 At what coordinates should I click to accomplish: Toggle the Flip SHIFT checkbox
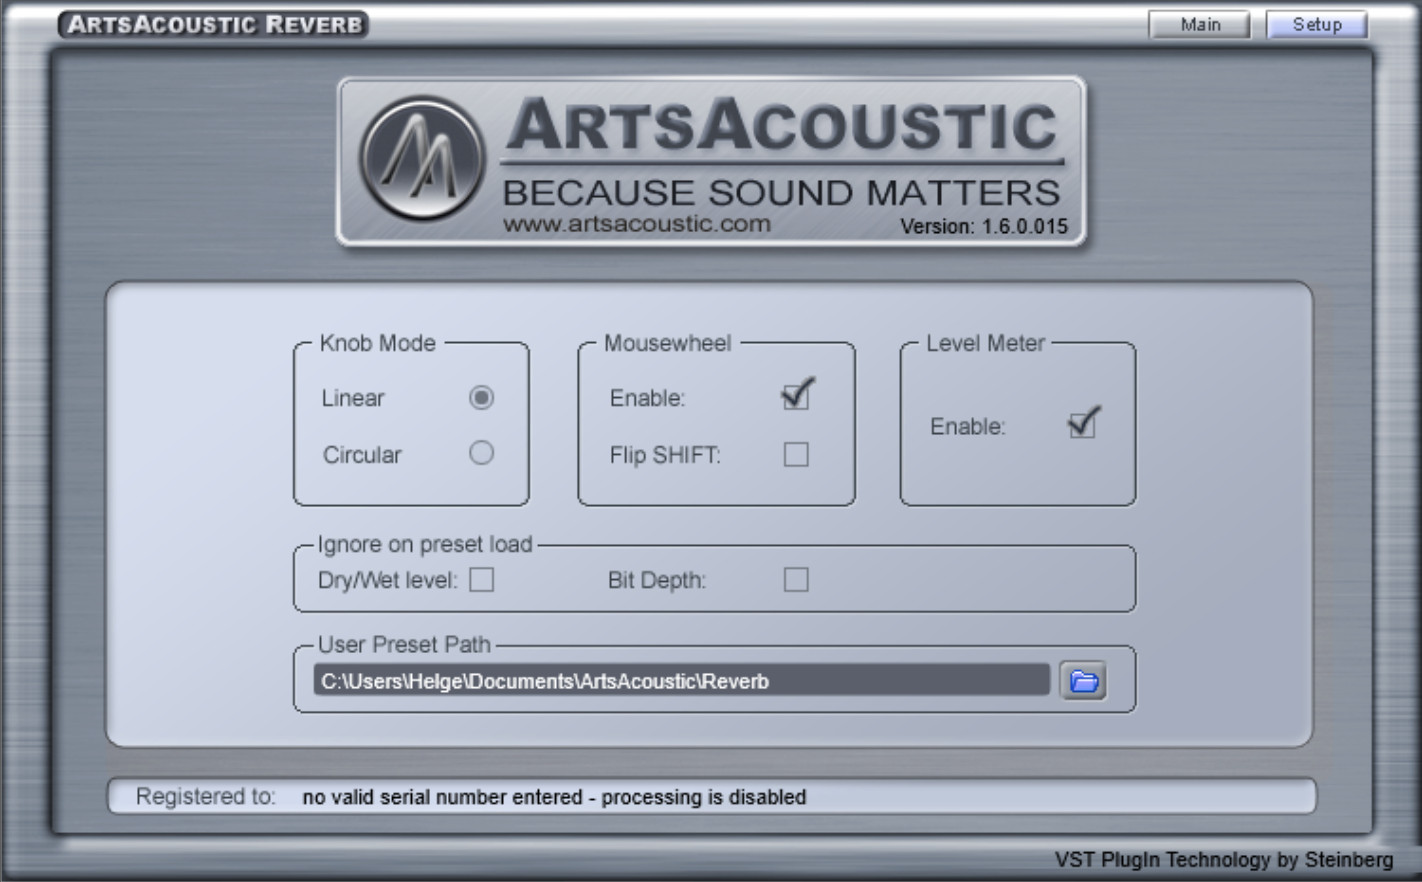796,455
